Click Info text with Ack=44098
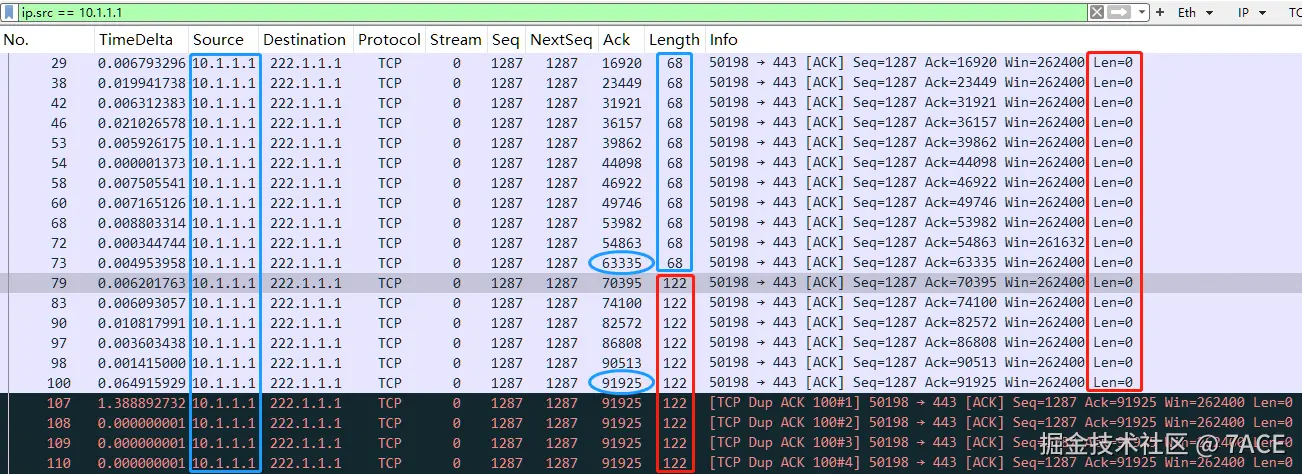 [x=920, y=162]
